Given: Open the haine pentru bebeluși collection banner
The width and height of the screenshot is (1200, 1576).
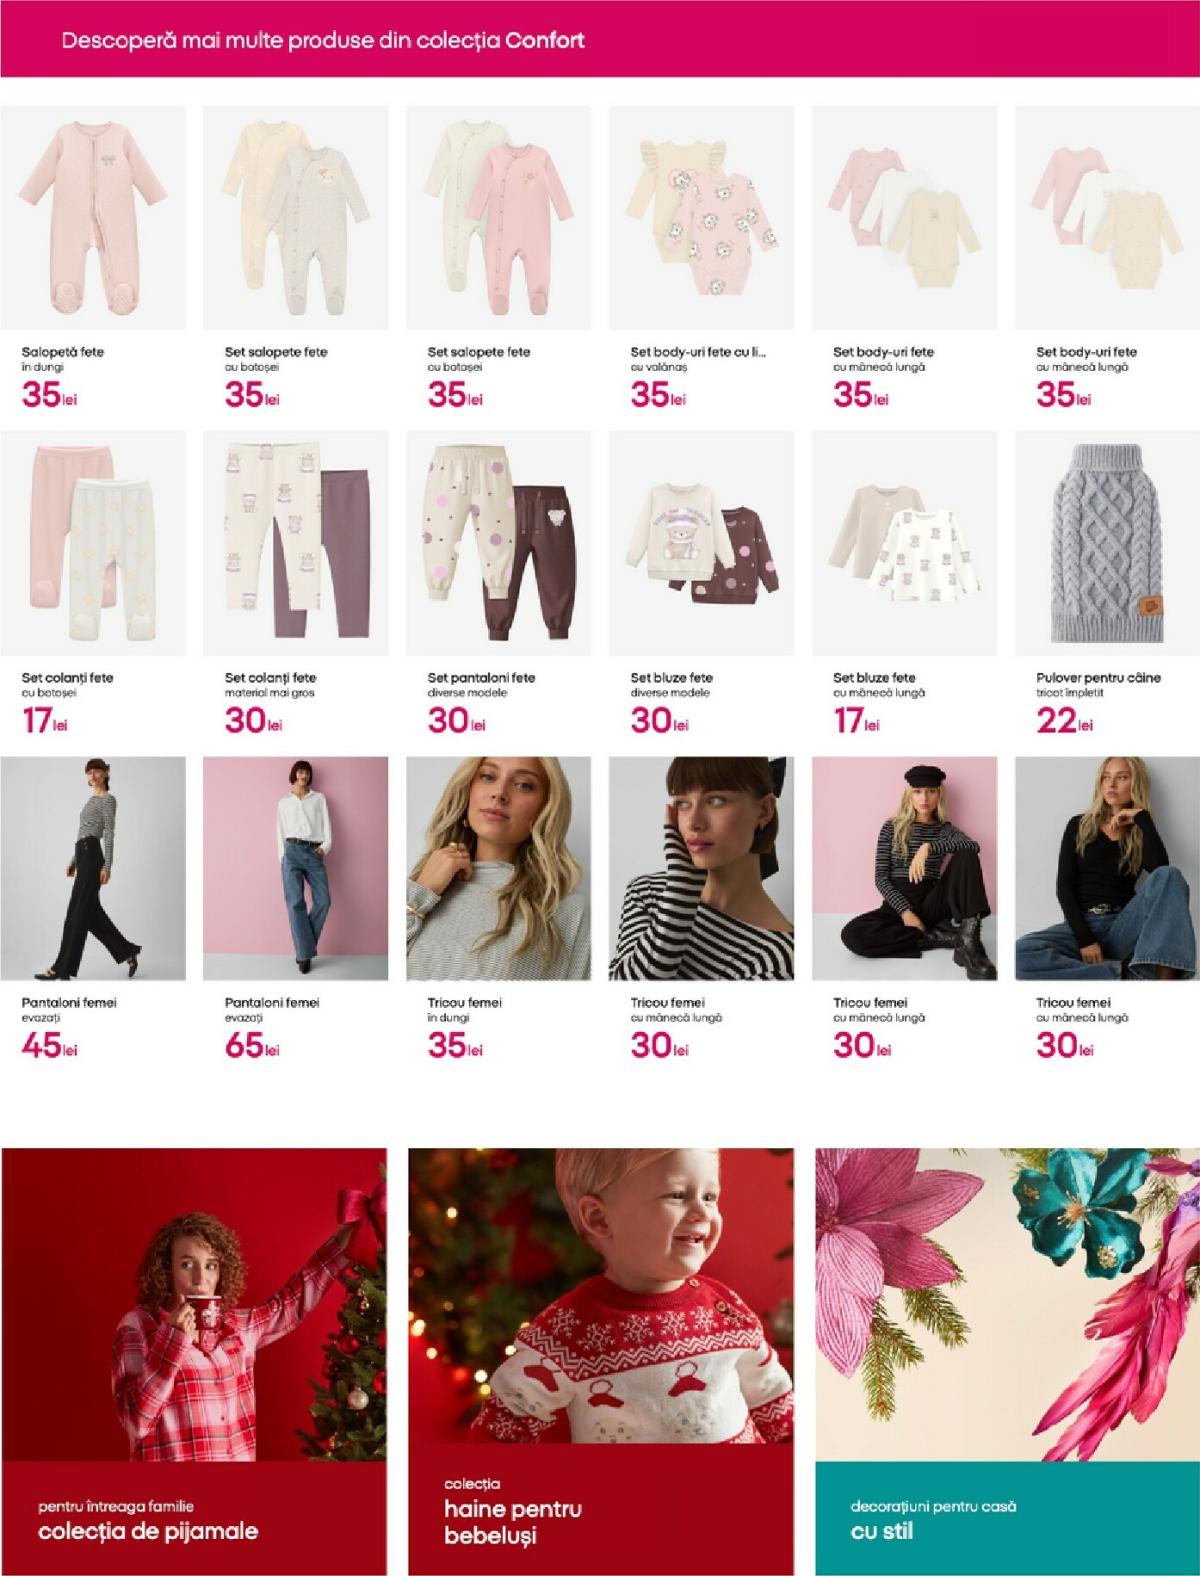Looking at the screenshot, I should point(601,1361).
